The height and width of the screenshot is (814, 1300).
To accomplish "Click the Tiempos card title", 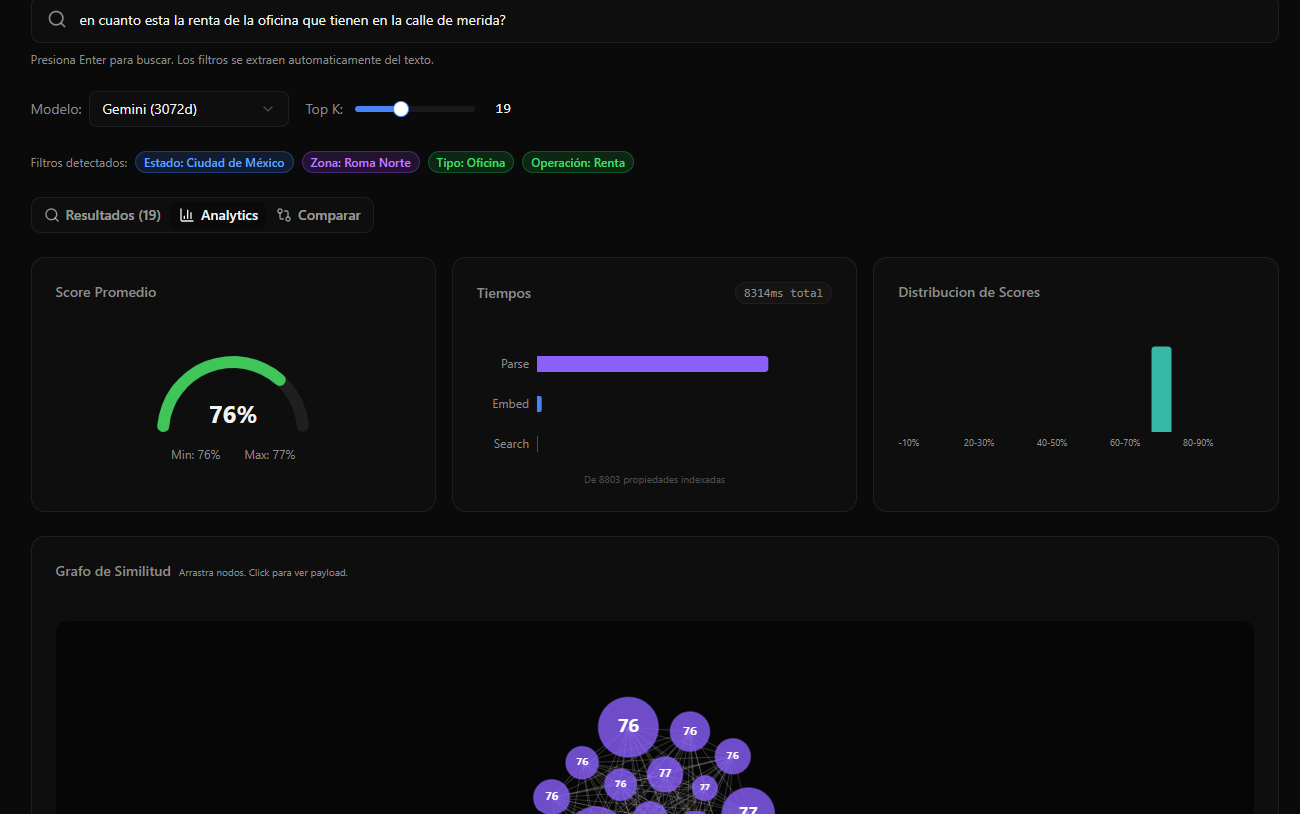I will pos(504,294).
